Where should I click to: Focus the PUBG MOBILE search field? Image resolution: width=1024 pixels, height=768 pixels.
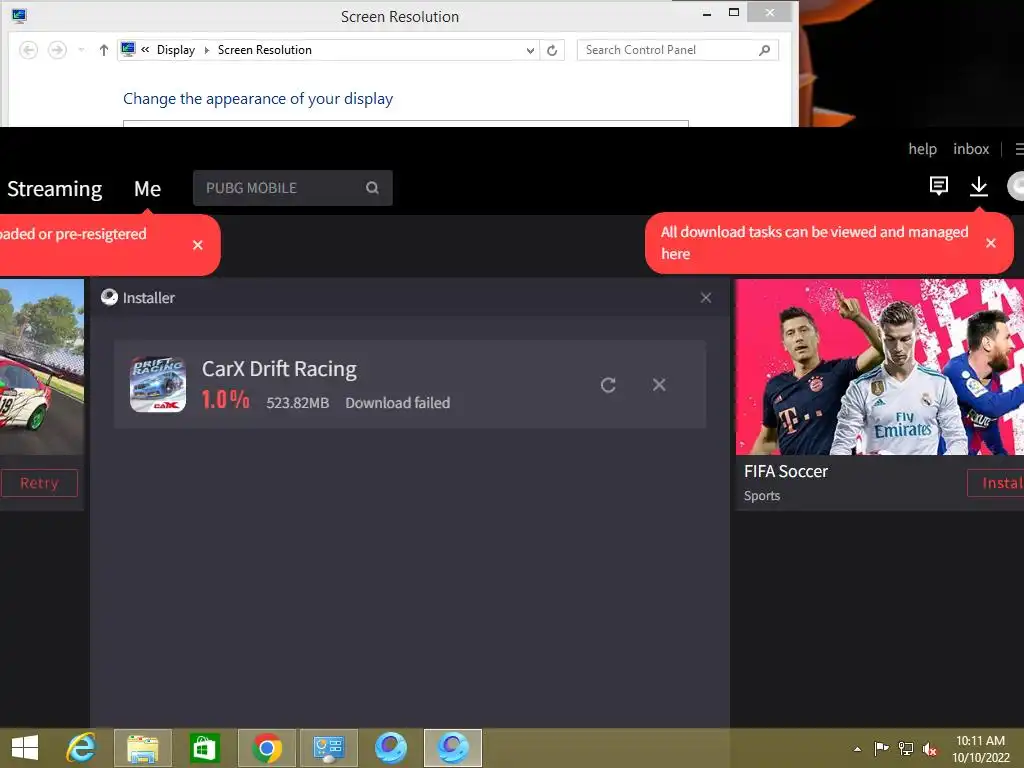293,188
